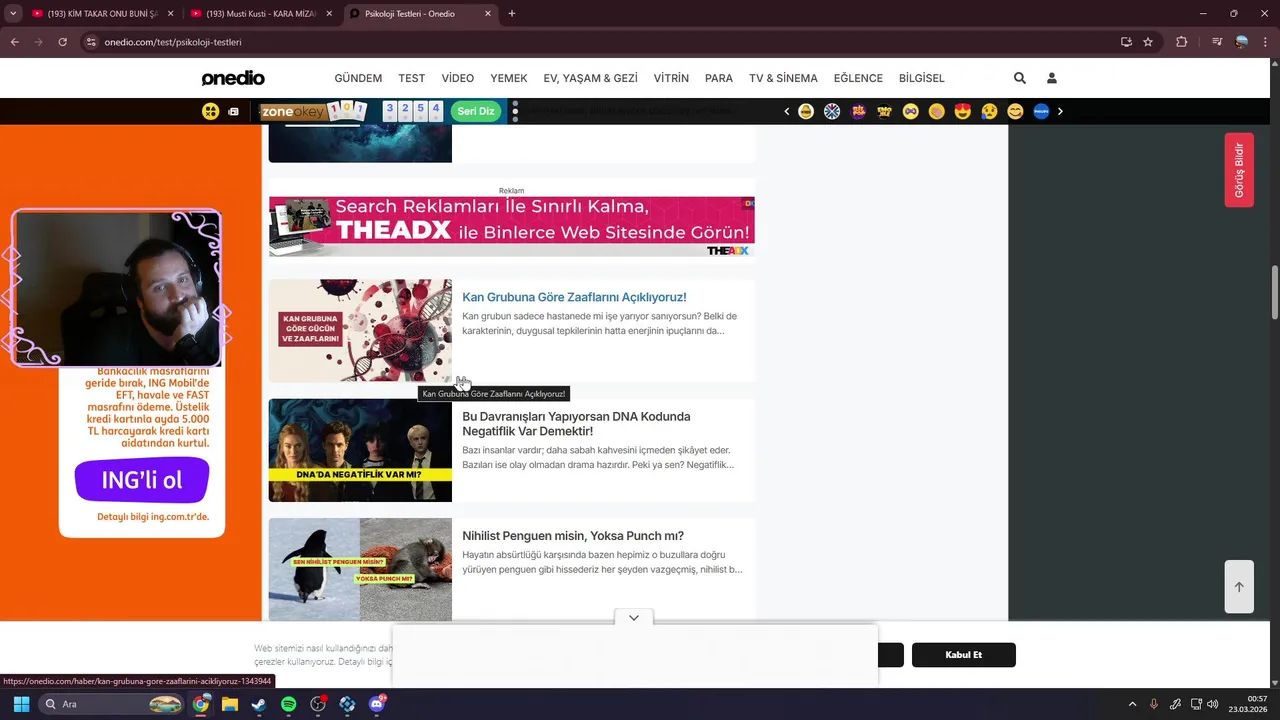Open Chrome media control icon
The image size is (1280, 720).
[1216, 42]
